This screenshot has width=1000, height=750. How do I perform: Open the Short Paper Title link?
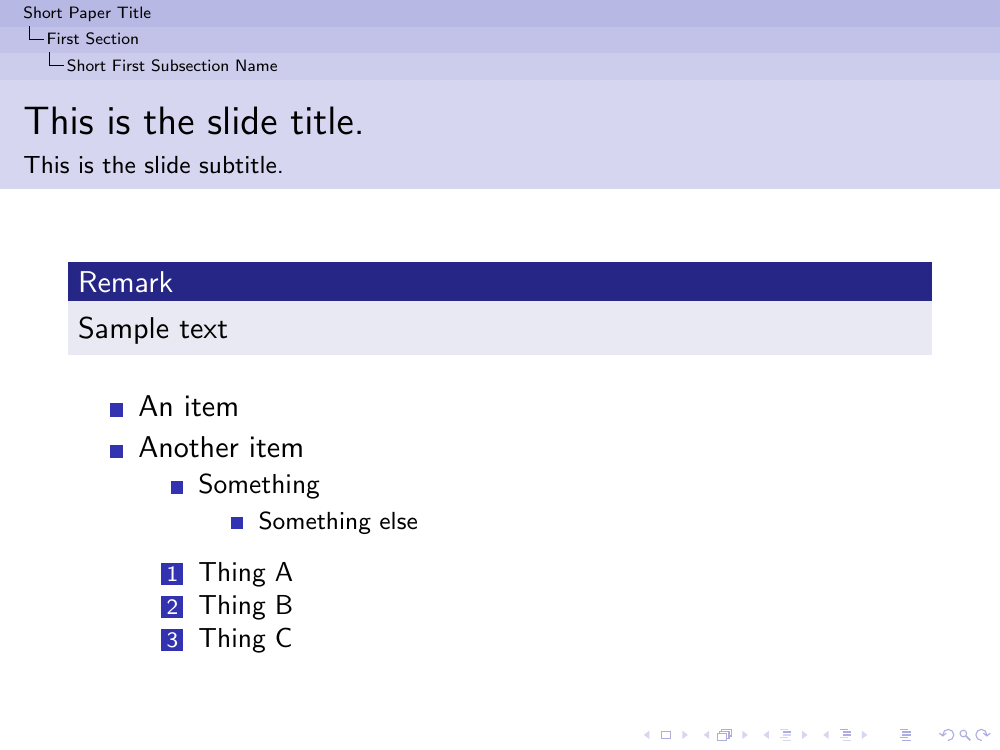87,13
